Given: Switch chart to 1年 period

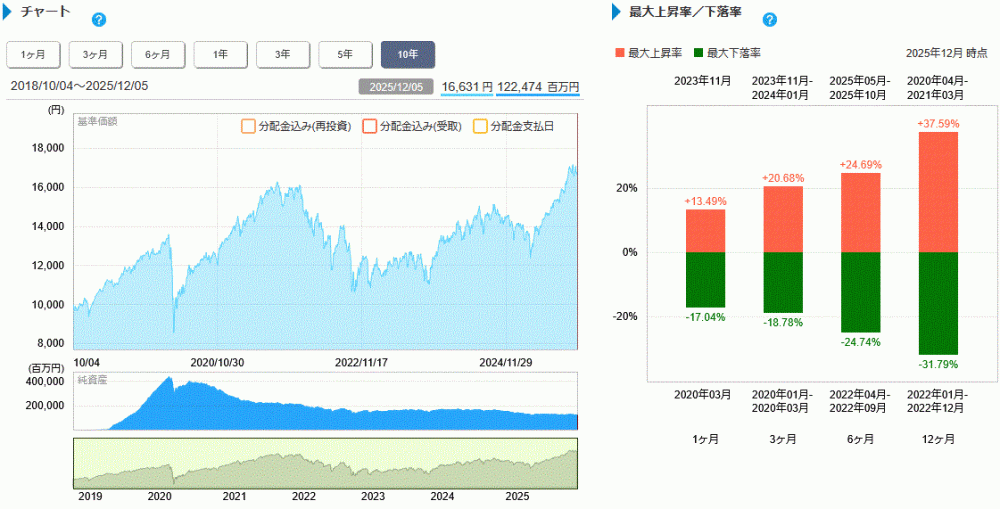Looking at the screenshot, I should [221, 54].
